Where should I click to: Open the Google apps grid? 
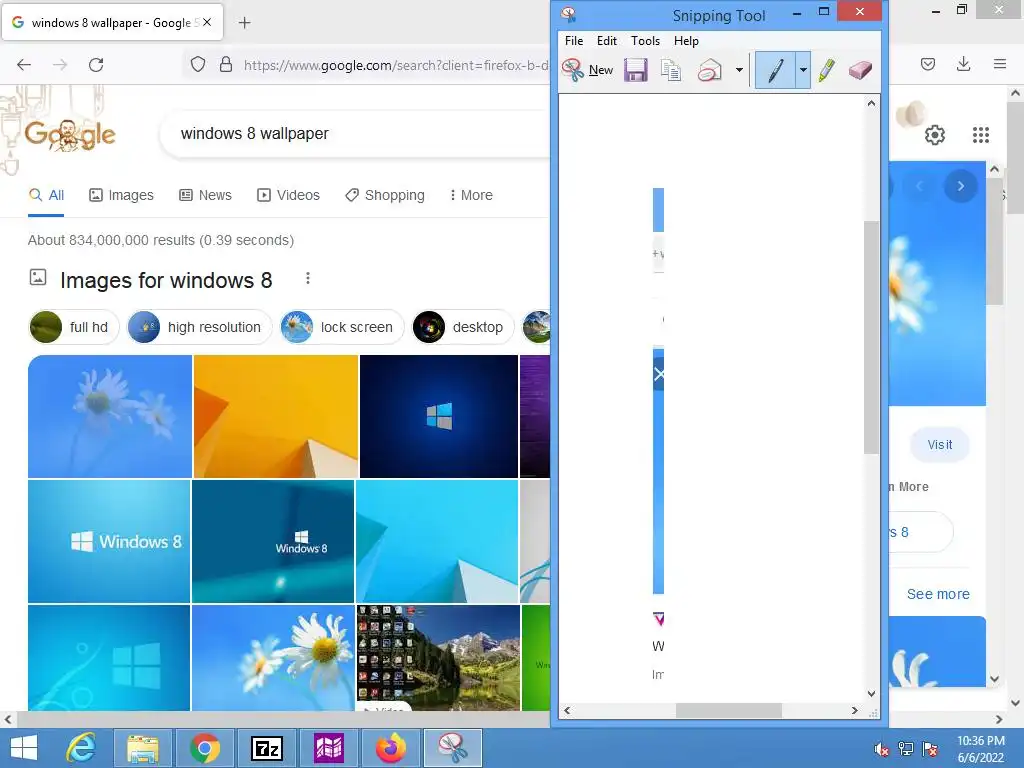[980, 135]
